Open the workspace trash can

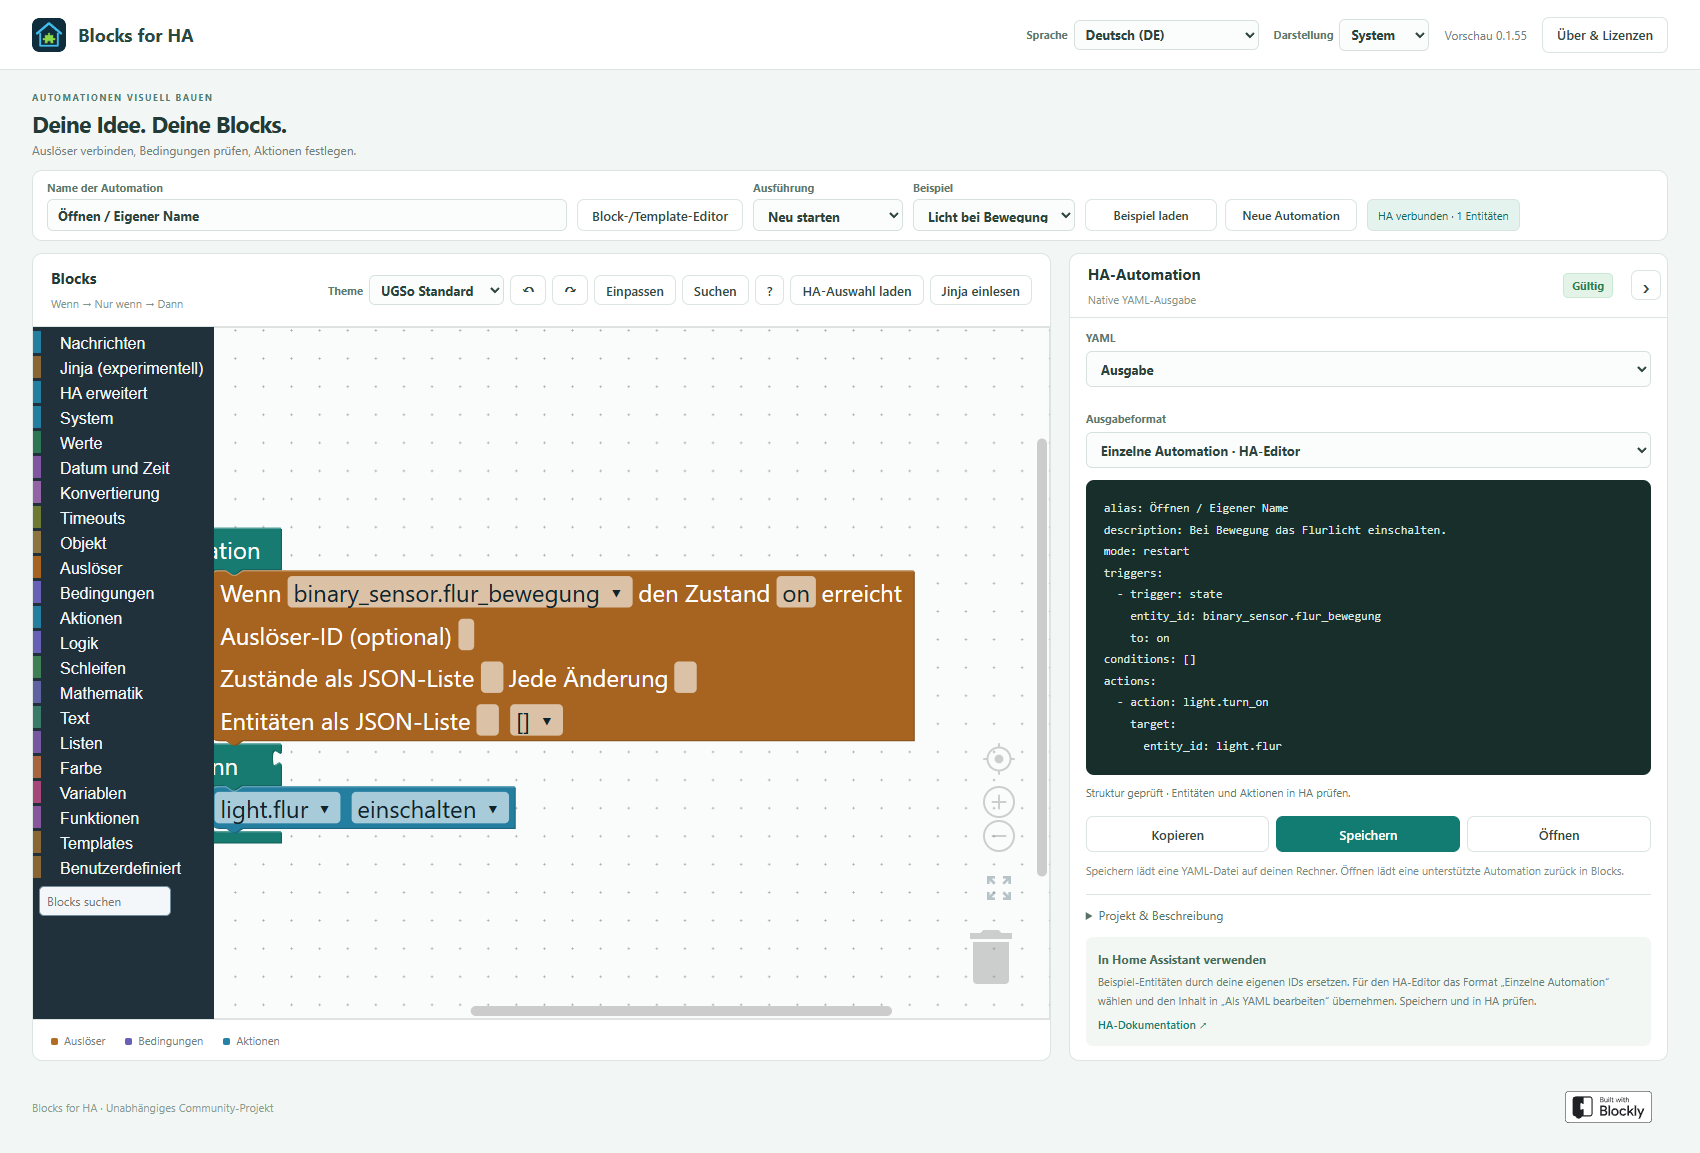pos(991,957)
